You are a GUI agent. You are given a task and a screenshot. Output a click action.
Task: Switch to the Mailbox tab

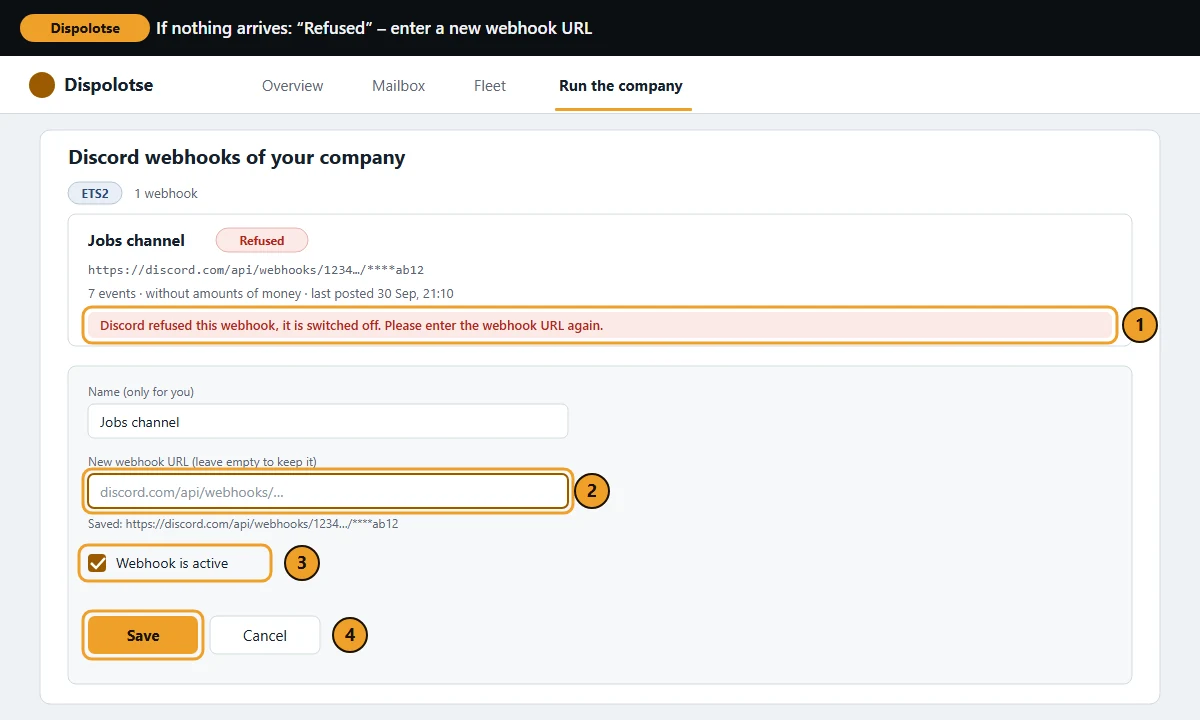(x=398, y=86)
